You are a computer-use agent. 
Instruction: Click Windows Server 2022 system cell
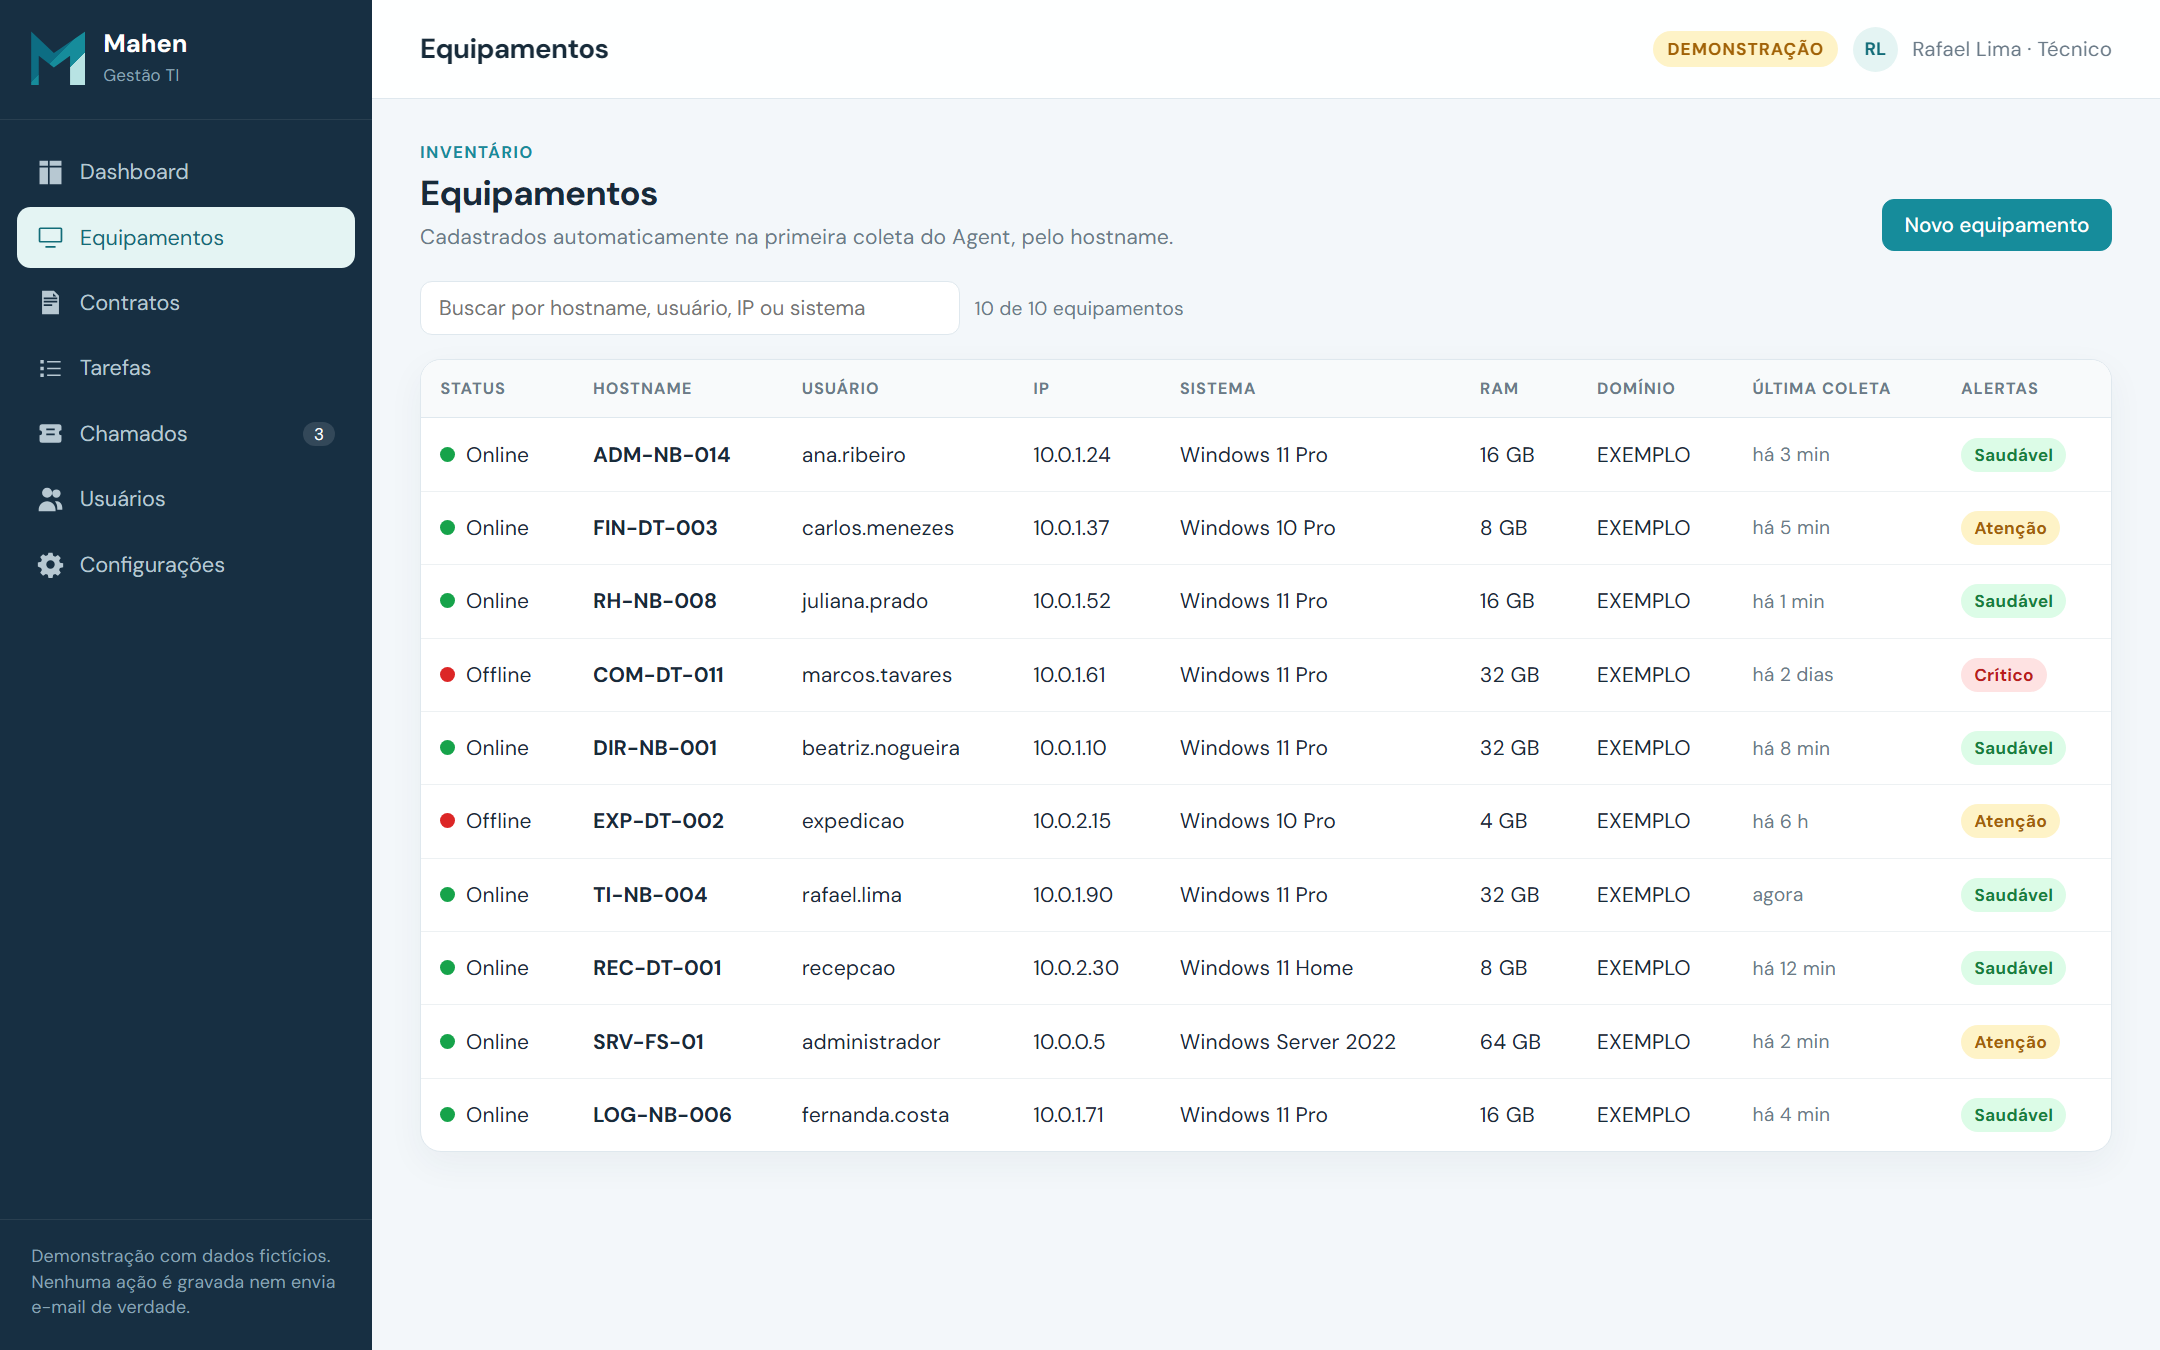pyautogui.click(x=1288, y=1042)
